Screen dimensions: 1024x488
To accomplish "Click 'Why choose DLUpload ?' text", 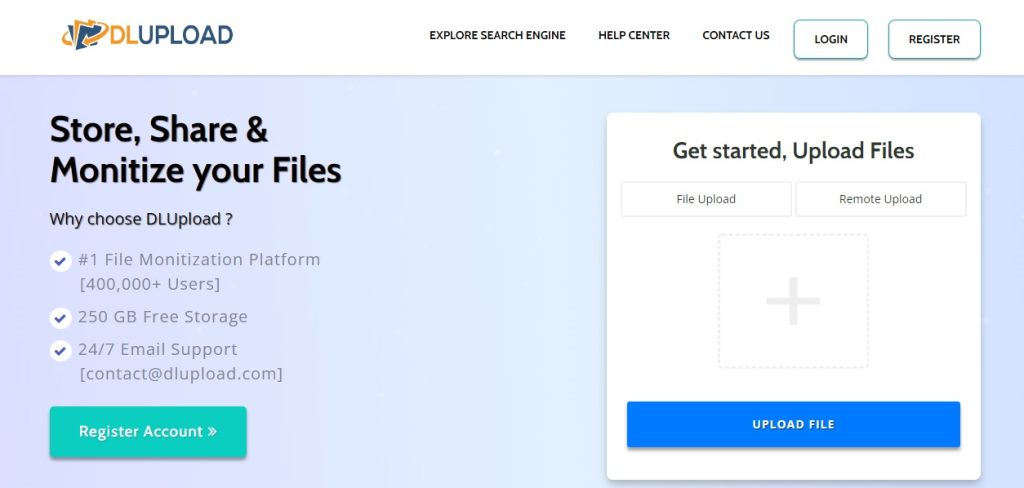I will [141, 220].
